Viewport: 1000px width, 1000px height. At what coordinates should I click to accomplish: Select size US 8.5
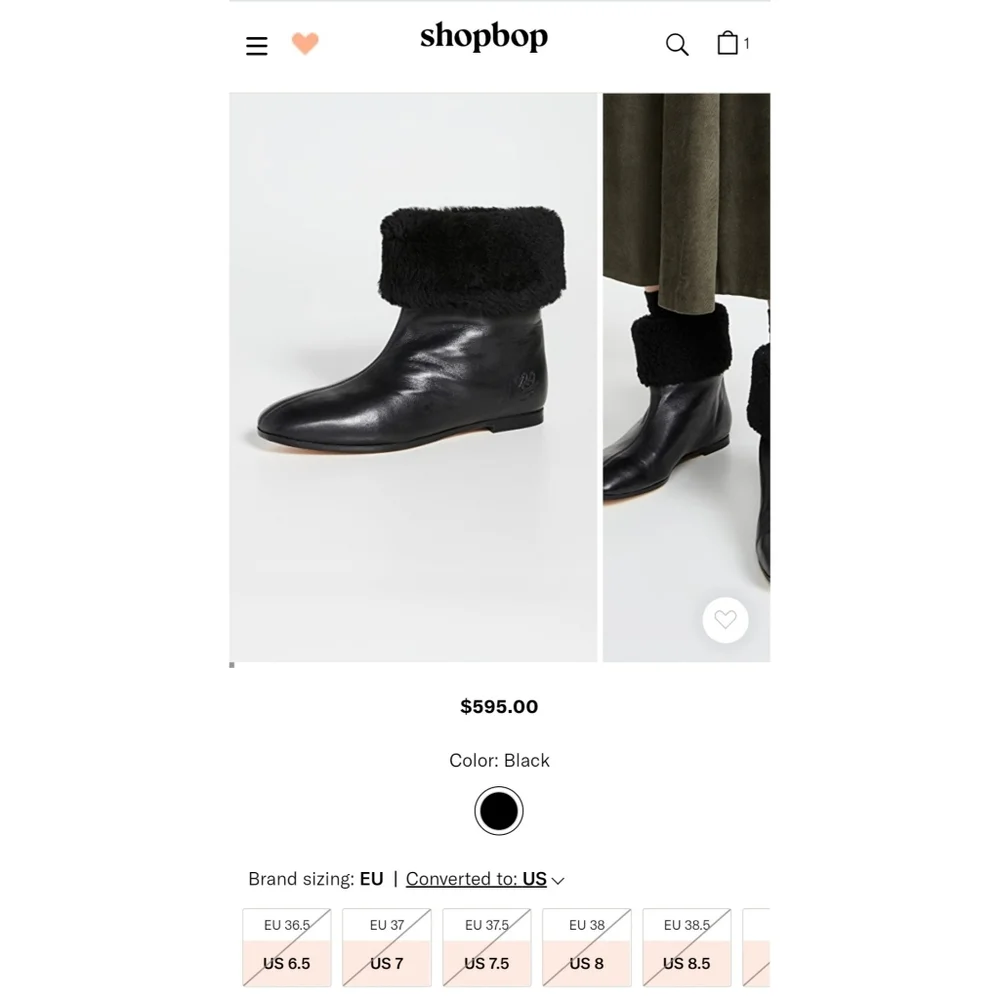(686, 947)
